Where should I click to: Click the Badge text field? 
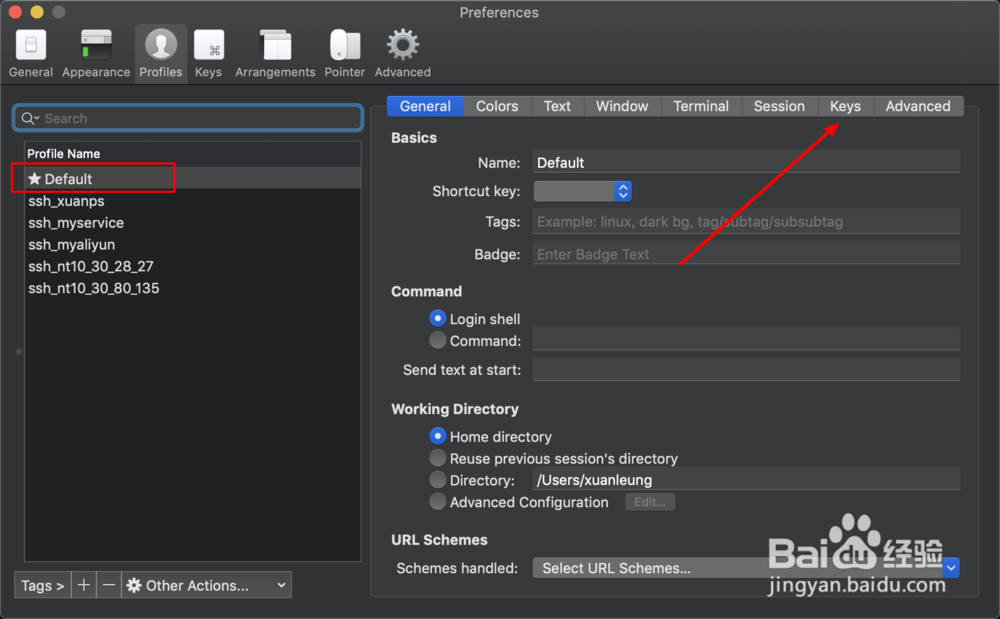(746, 254)
